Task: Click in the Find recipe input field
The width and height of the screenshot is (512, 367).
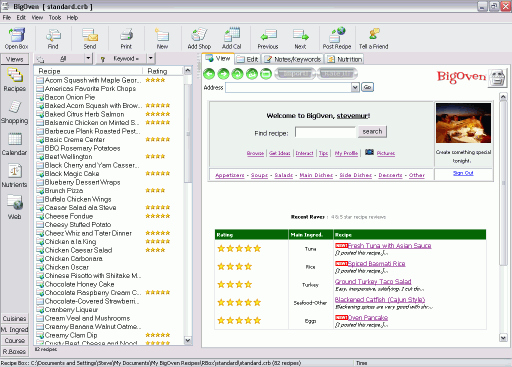Action: pos(326,132)
